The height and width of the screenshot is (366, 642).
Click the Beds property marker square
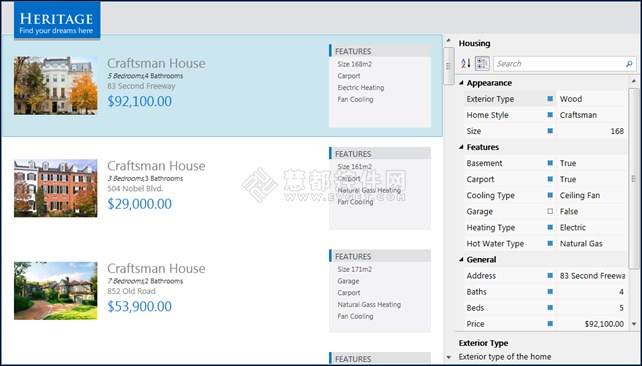[550, 307]
